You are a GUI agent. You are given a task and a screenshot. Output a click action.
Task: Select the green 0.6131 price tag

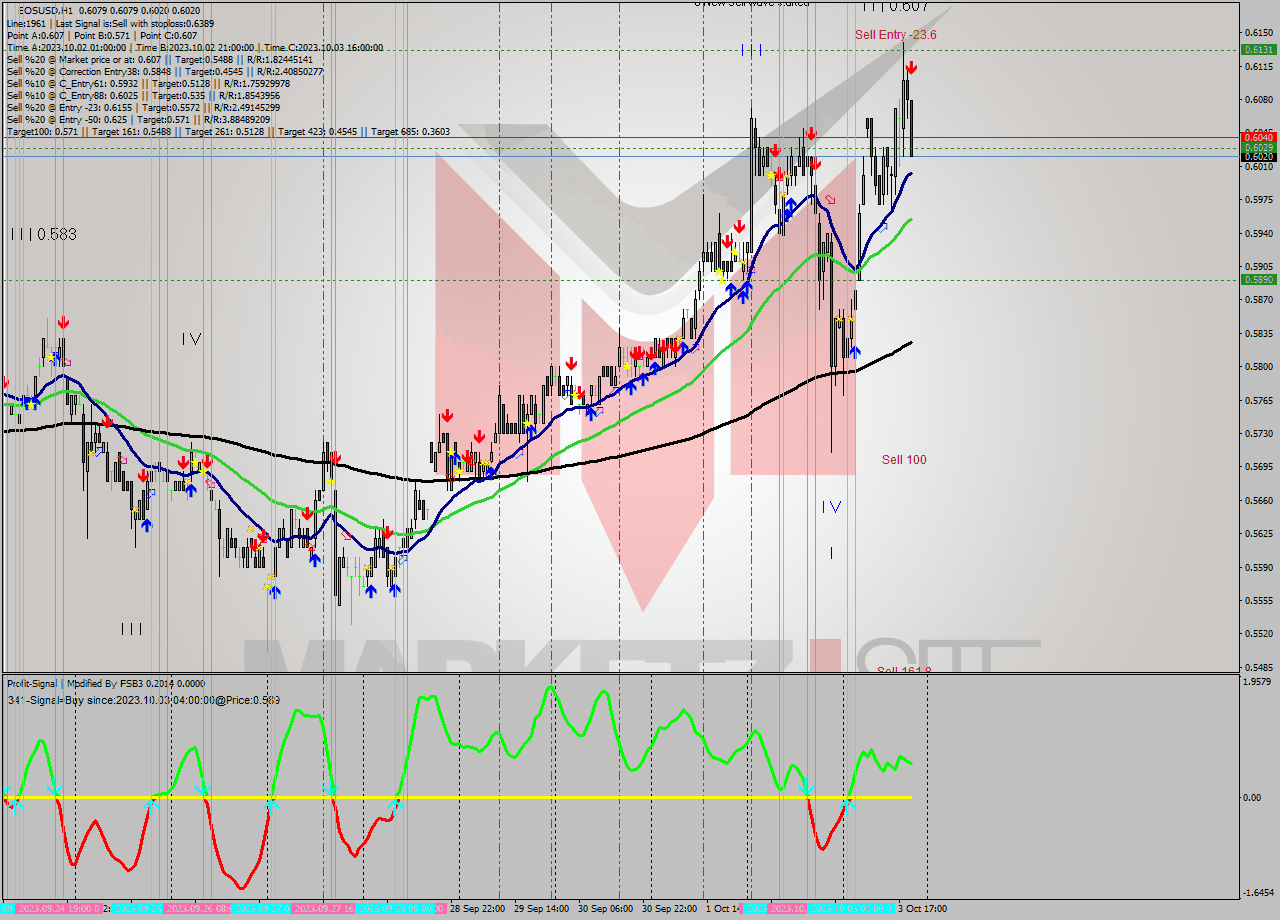click(x=1258, y=49)
